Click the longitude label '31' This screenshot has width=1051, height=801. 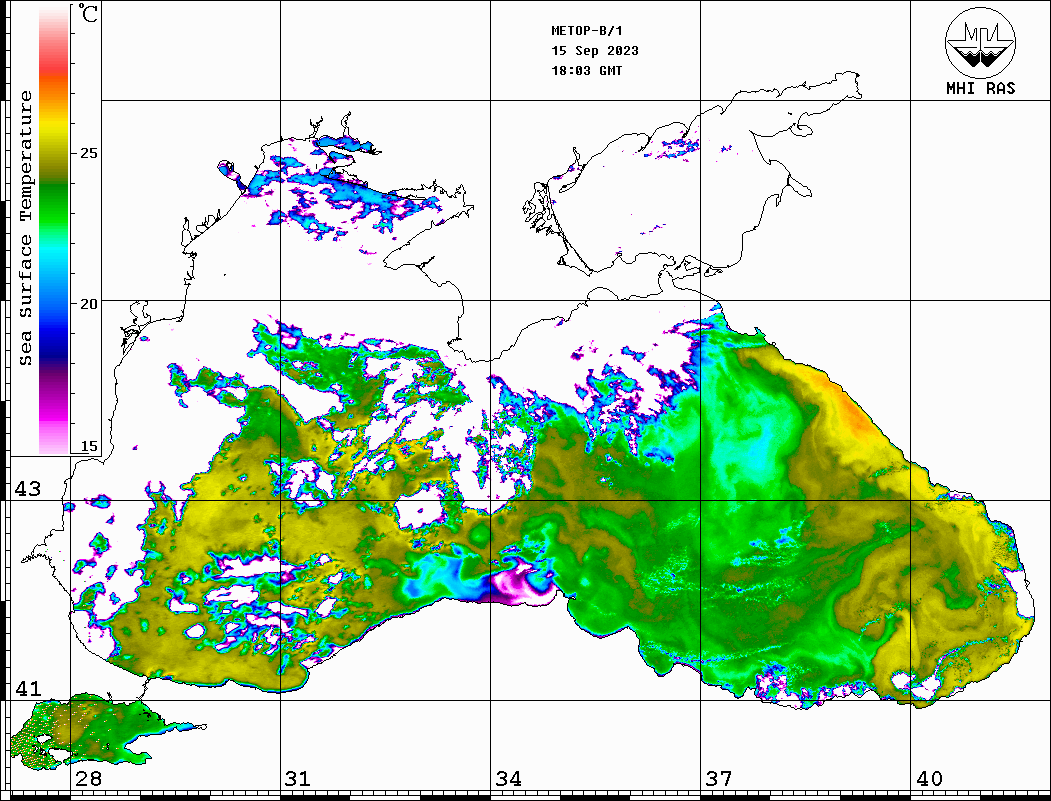298,779
